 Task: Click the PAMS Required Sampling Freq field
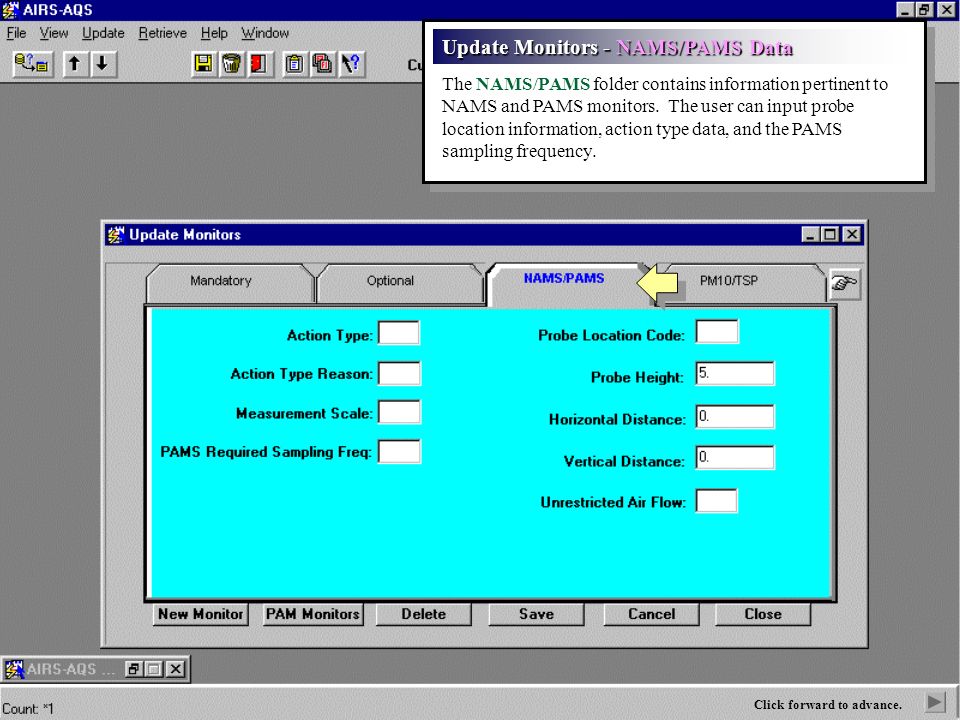point(399,452)
